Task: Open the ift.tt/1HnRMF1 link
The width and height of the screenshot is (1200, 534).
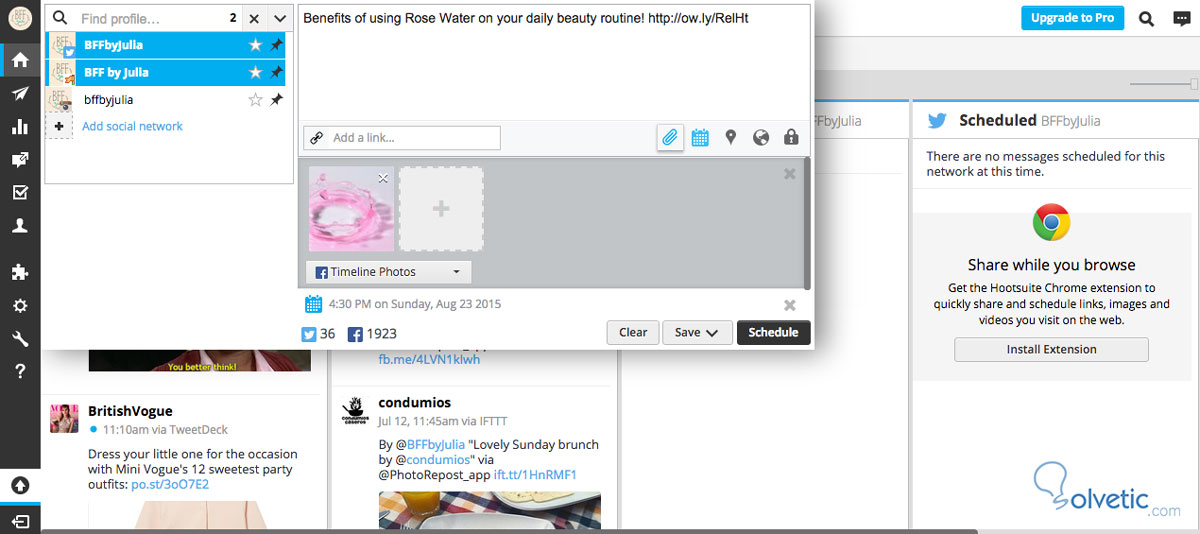Action: [x=535, y=474]
